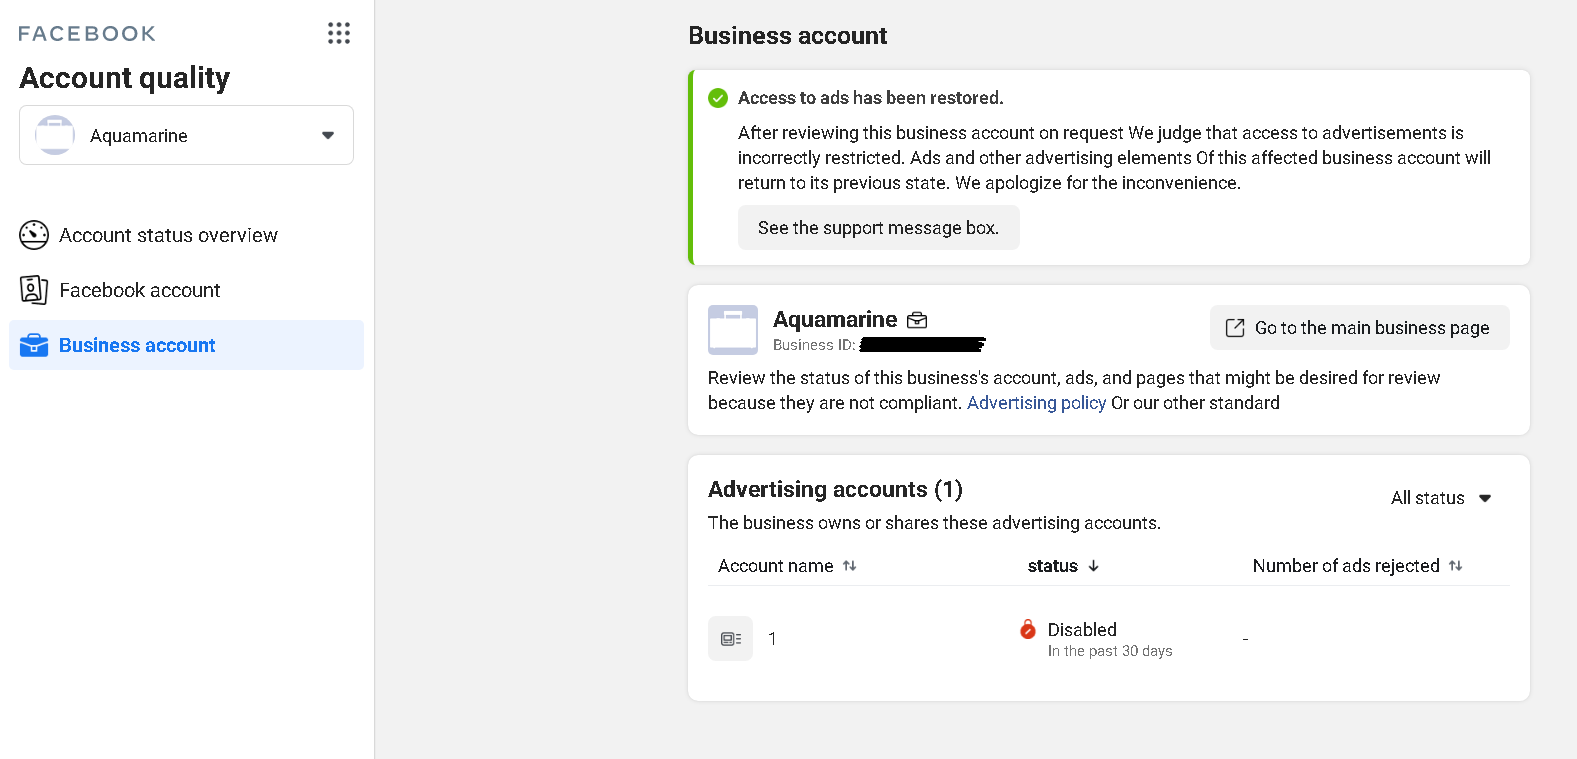Click the Disabled status text

(1082, 630)
